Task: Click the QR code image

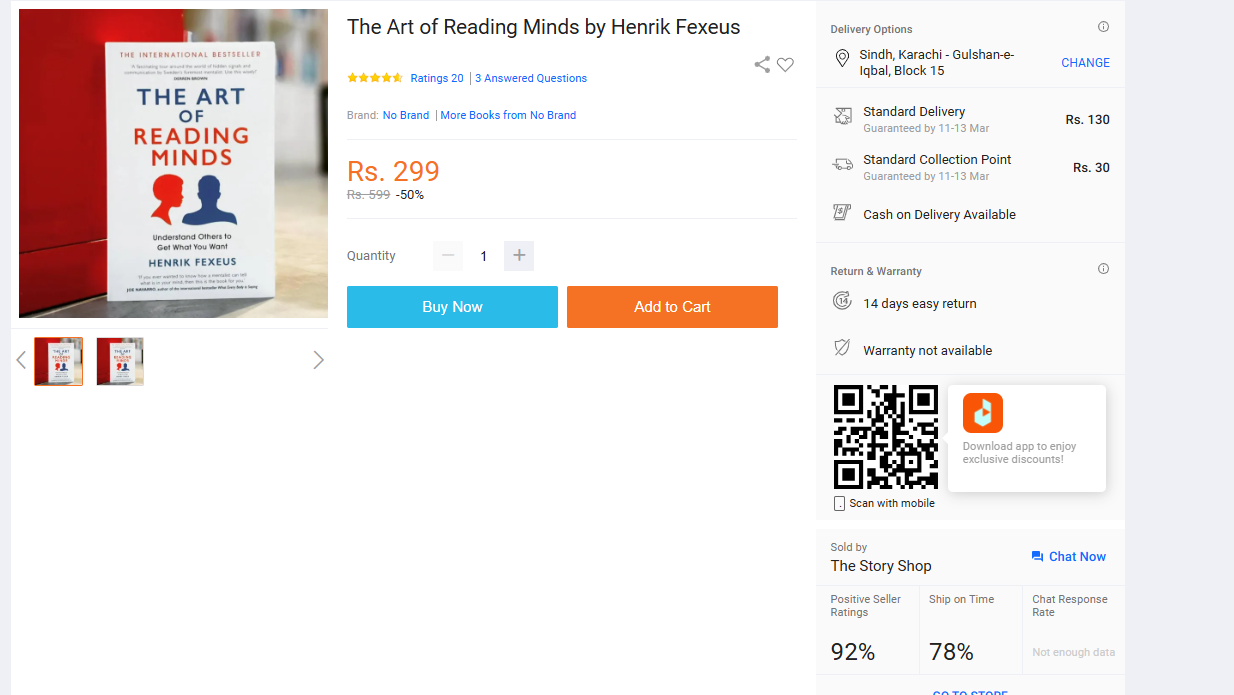Action: (886, 437)
